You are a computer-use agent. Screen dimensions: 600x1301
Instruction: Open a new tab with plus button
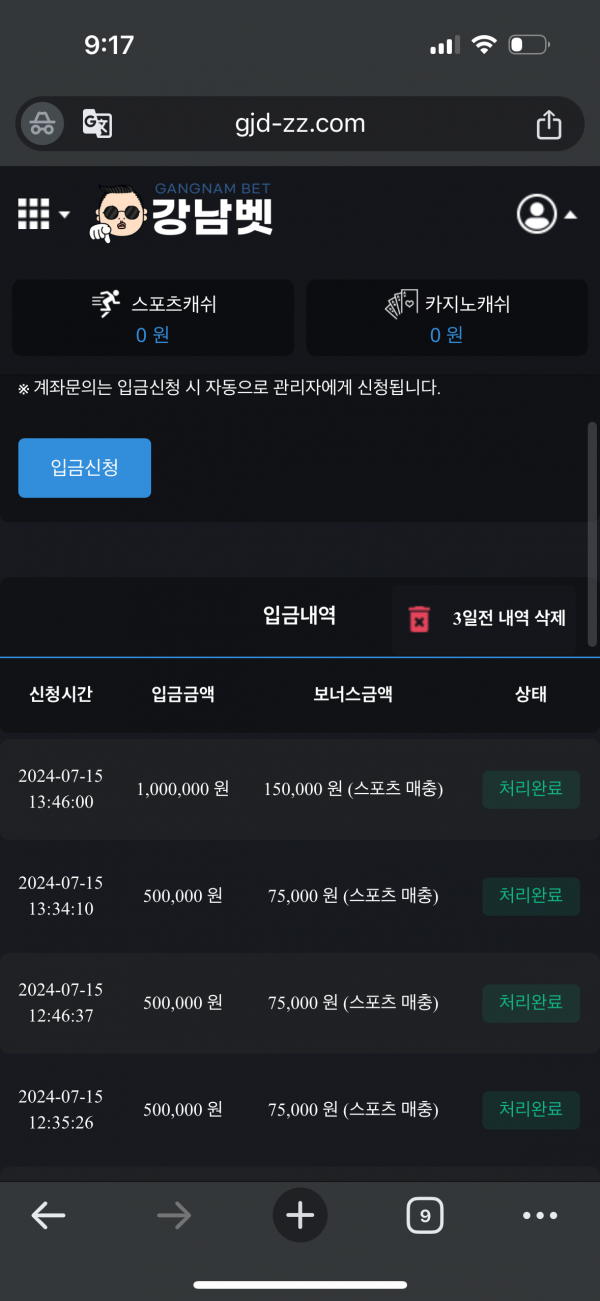tap(300, 1215)
